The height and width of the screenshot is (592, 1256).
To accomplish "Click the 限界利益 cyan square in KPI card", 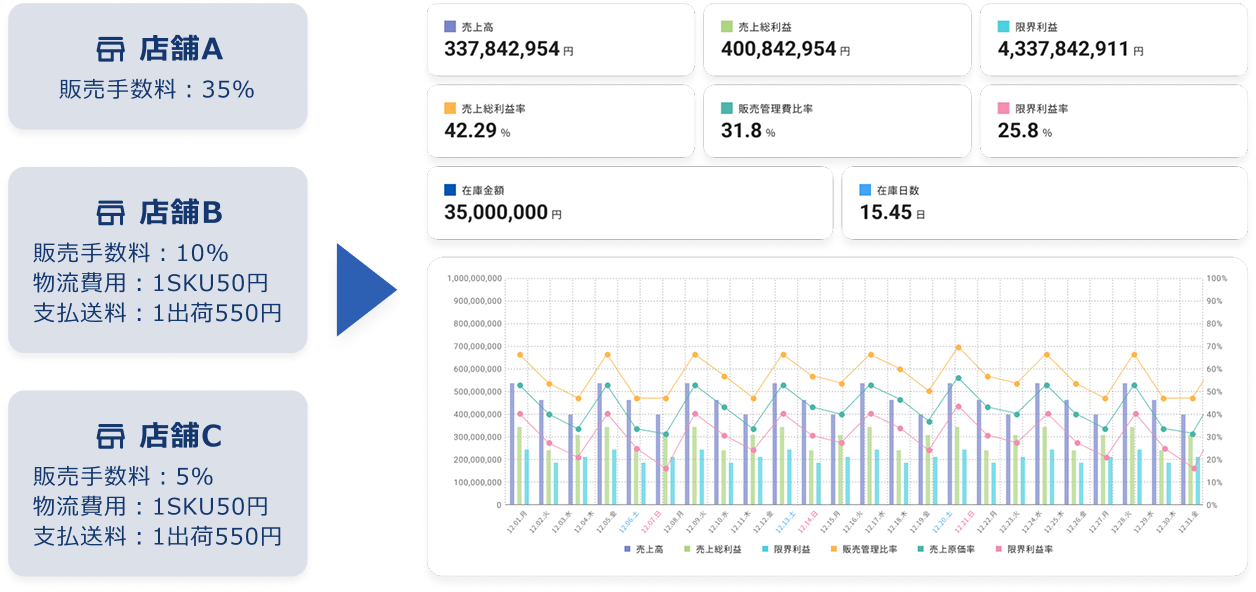I will pyautogui.click(x=1004, y=27).
